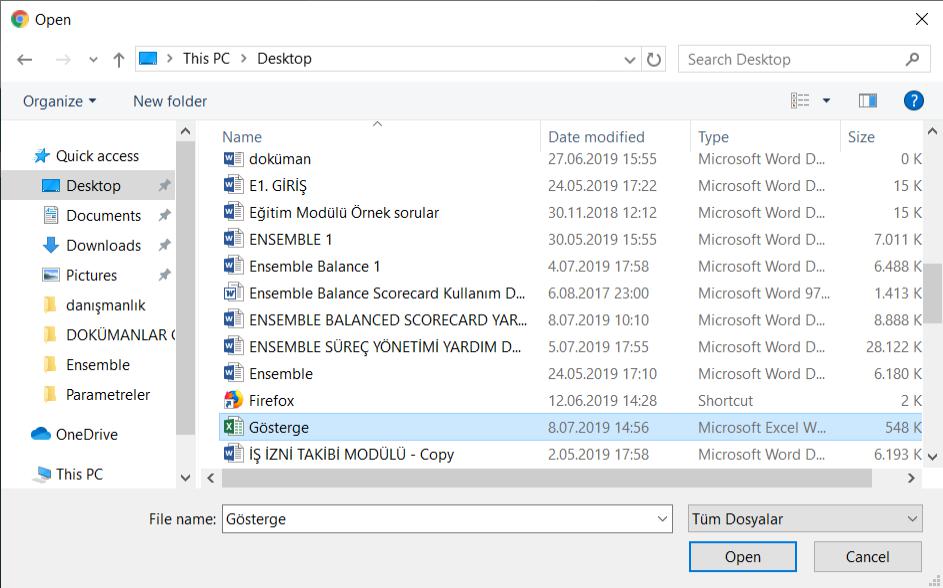The image size is (943, 588).
Task: Expand the view options dropdown arrow
Action: click(826, 101)
